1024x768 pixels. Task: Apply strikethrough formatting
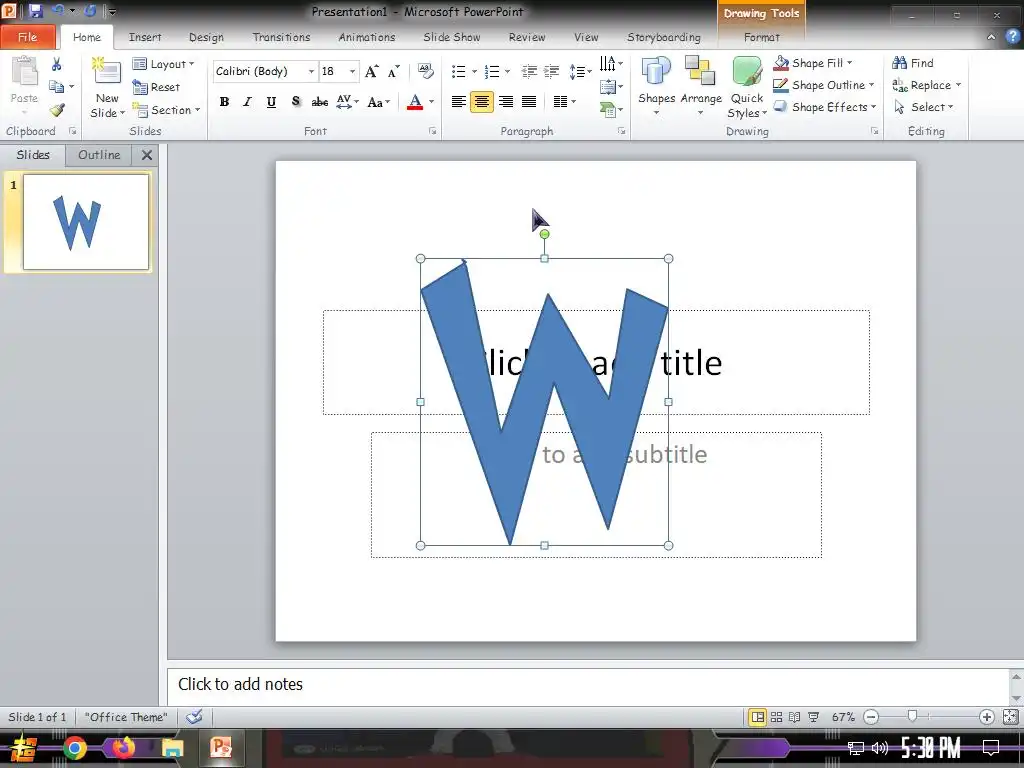[x=319, y=101]
